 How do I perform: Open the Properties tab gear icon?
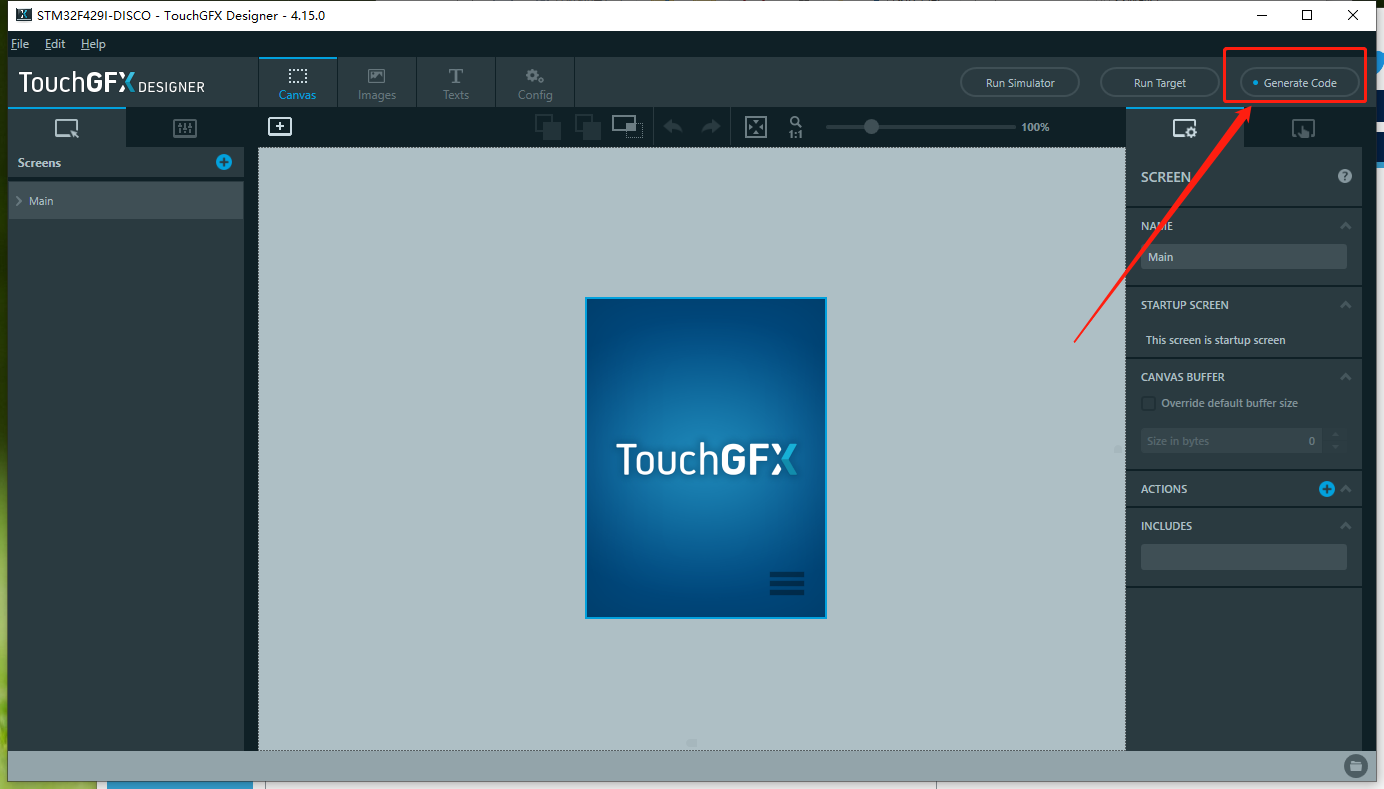click(x=1185, y=128)
